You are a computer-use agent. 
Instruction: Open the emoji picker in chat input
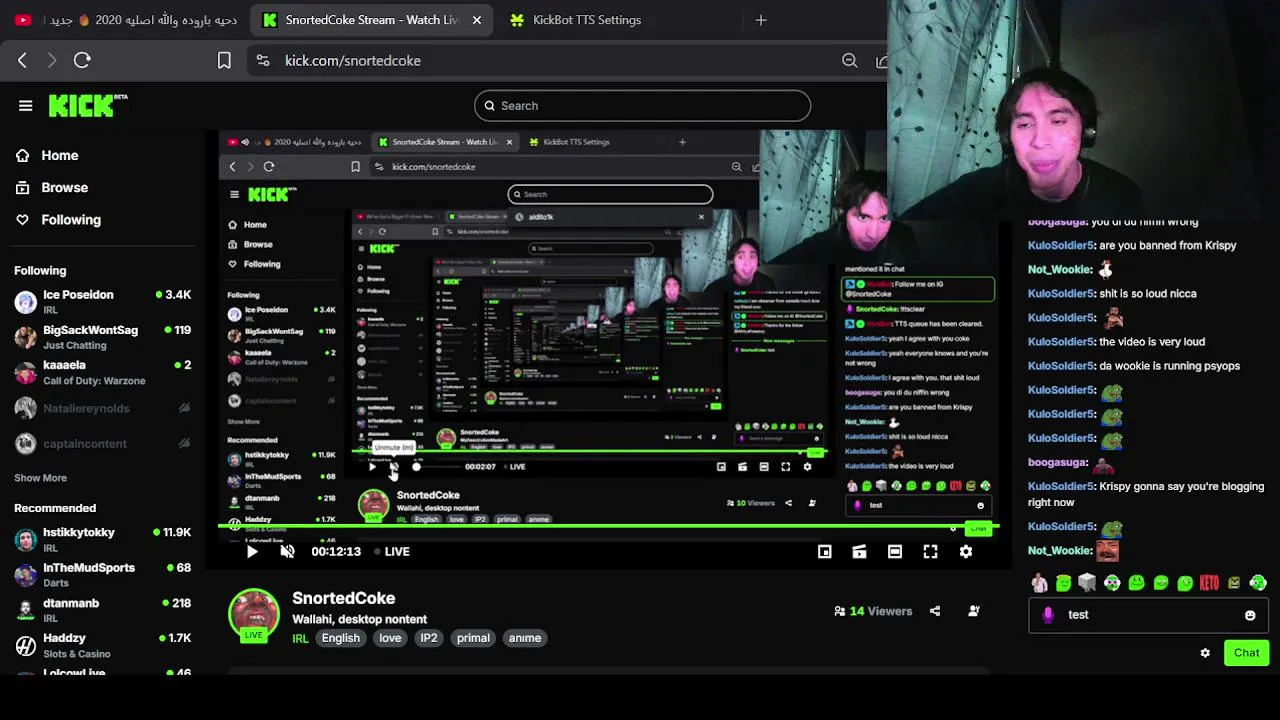point(1250,615)
